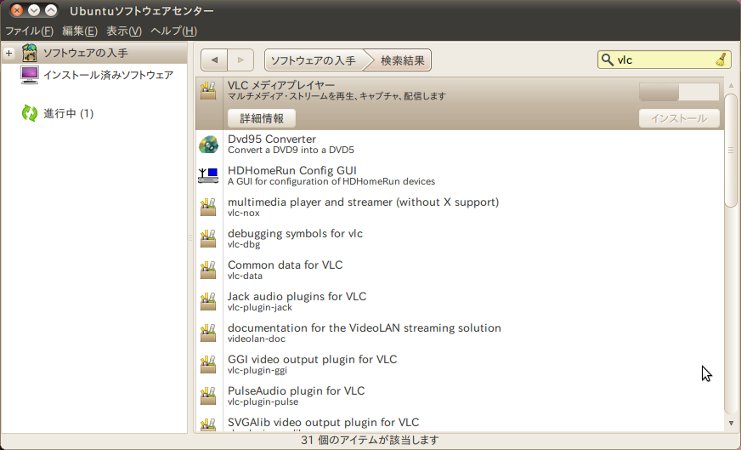Screen dimensions: 741x450
Task: Click the installed software monitor icon
Action: pos(30,75)
